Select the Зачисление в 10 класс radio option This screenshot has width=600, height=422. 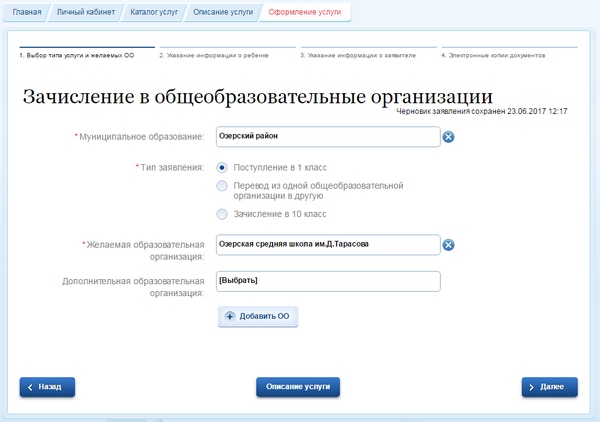coord(222,214)
